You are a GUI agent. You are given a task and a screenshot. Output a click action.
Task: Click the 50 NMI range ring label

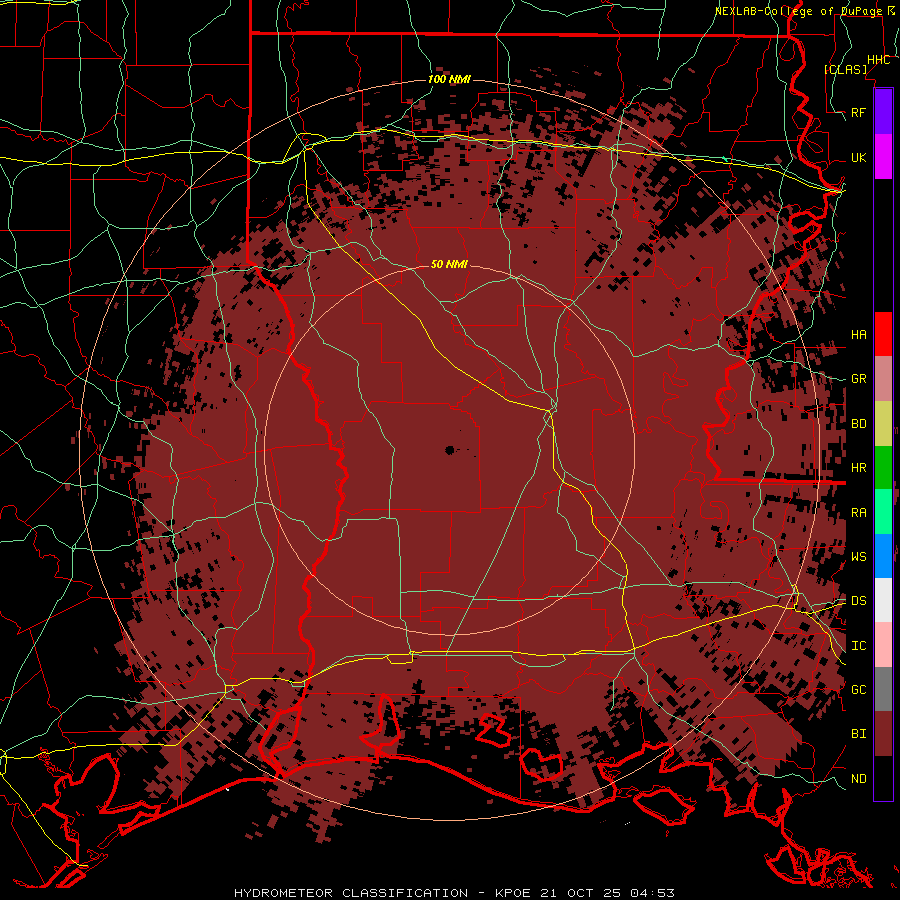(x=449, y=264)
